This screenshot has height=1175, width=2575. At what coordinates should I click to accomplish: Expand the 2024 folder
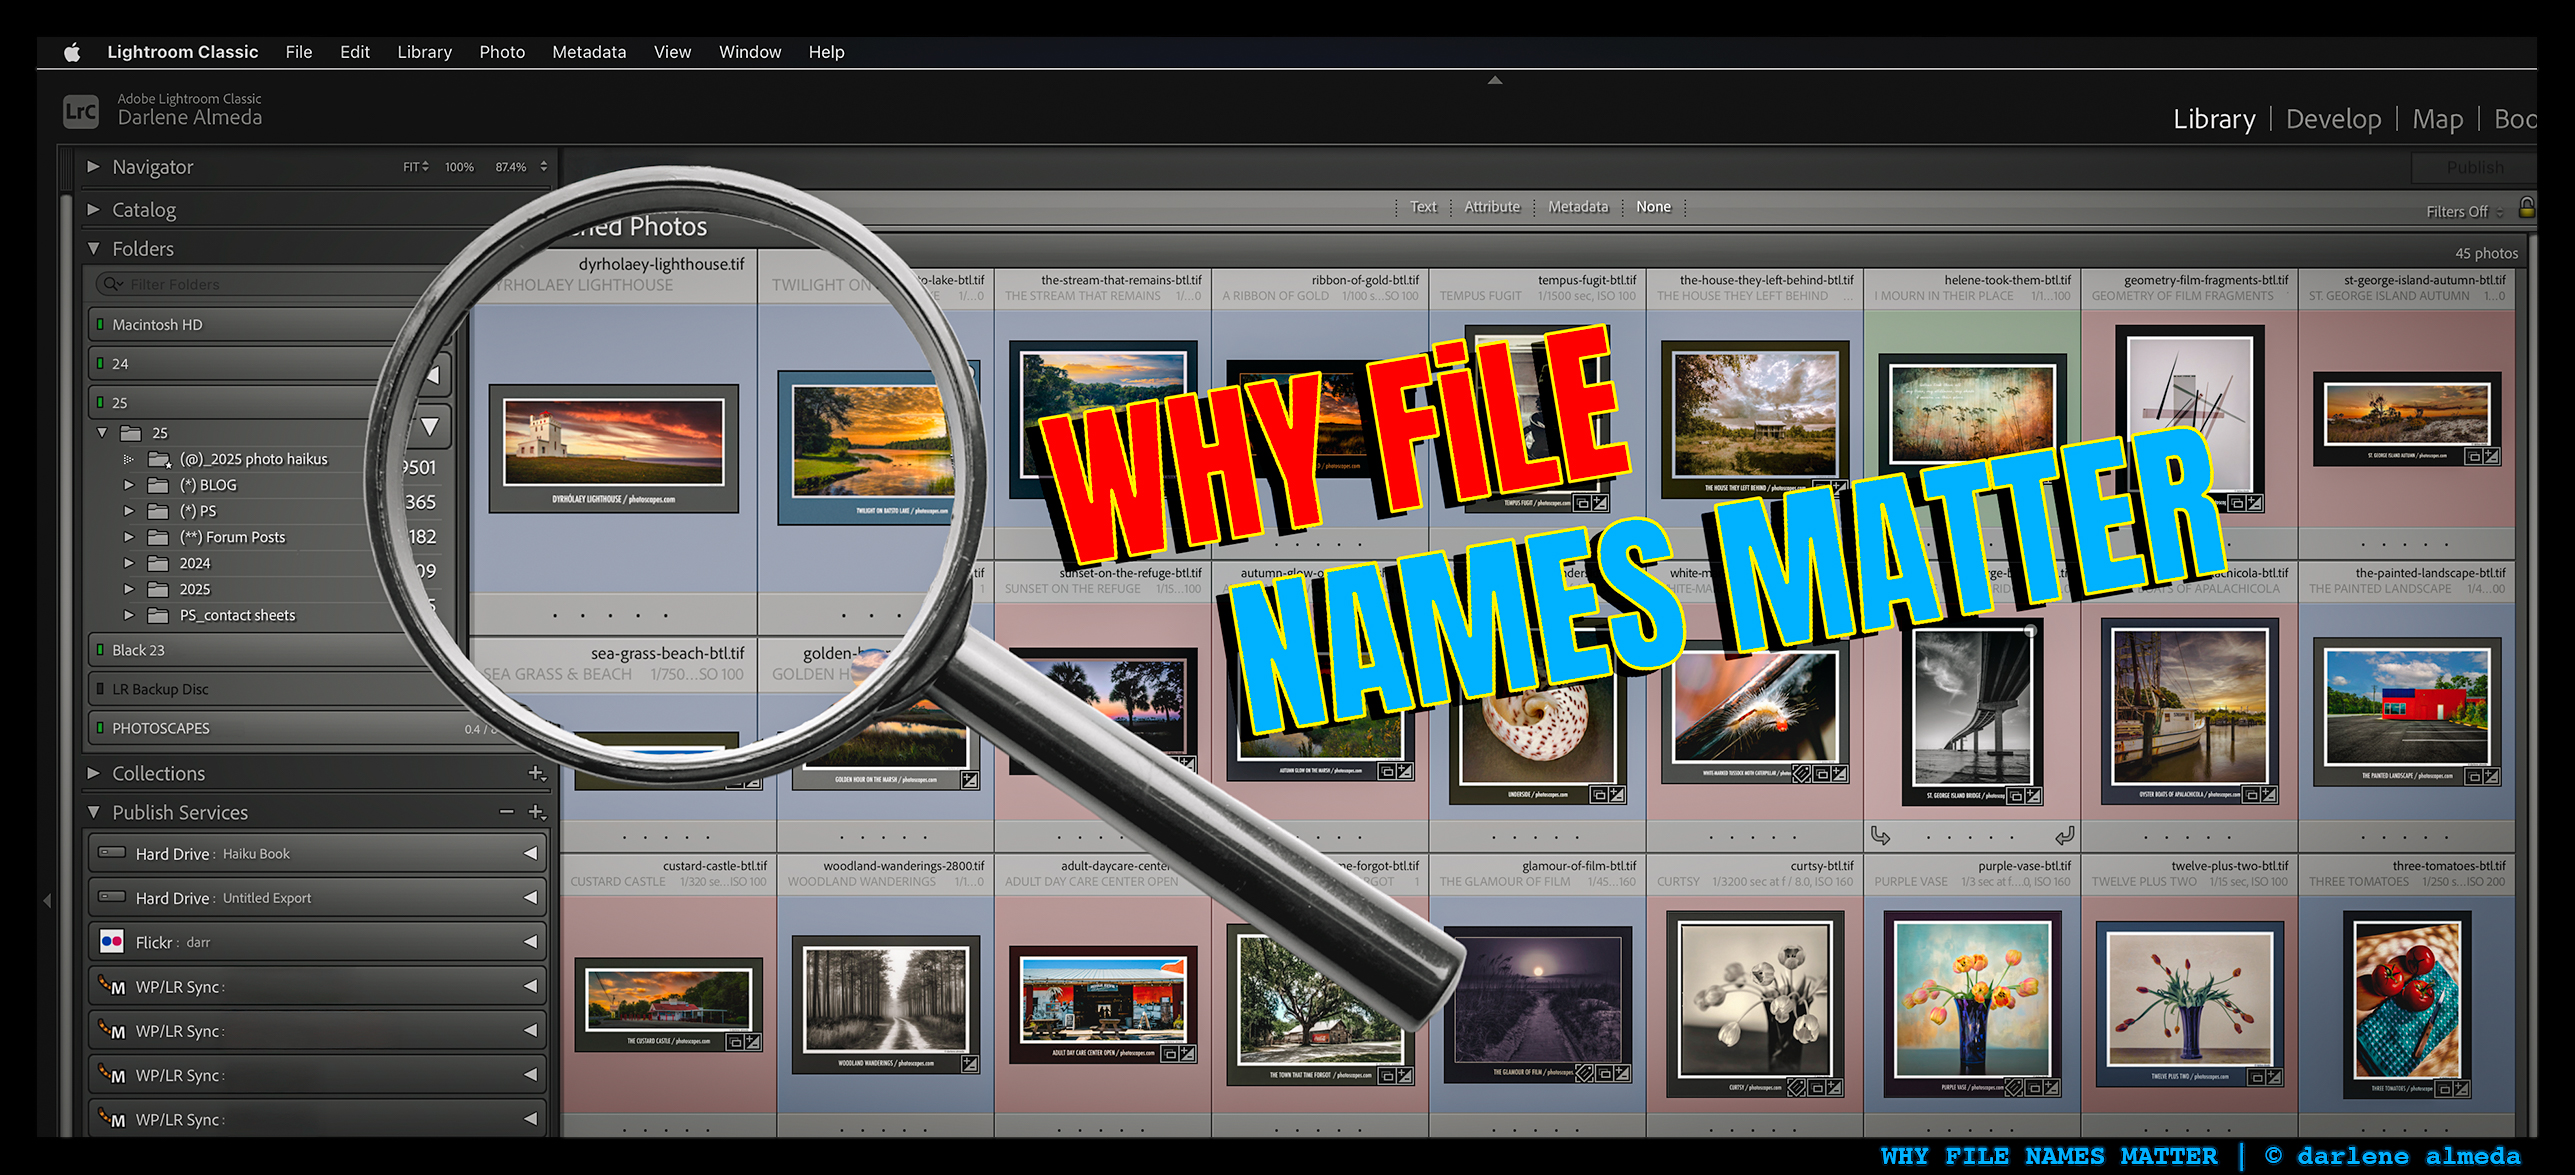[x=128, y=563]
